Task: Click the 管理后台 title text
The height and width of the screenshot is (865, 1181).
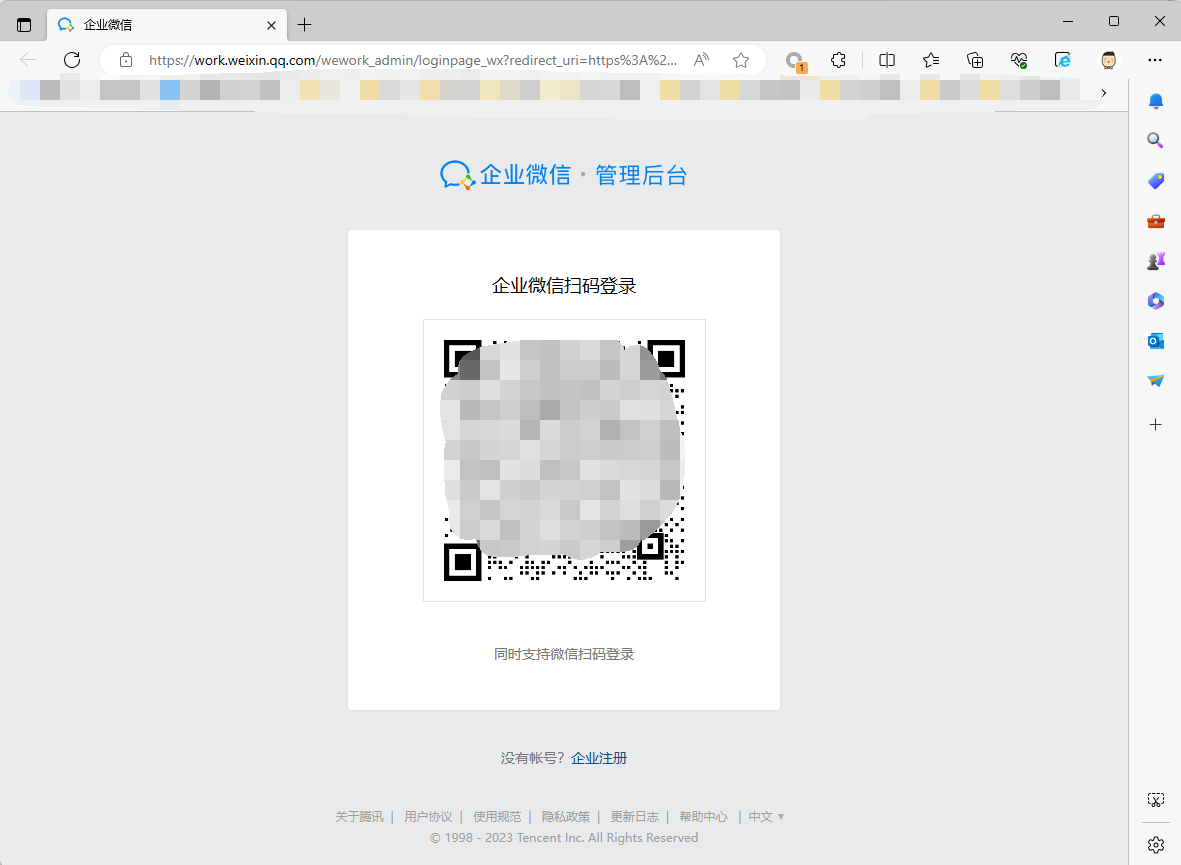Action: (x=641, y=175)
